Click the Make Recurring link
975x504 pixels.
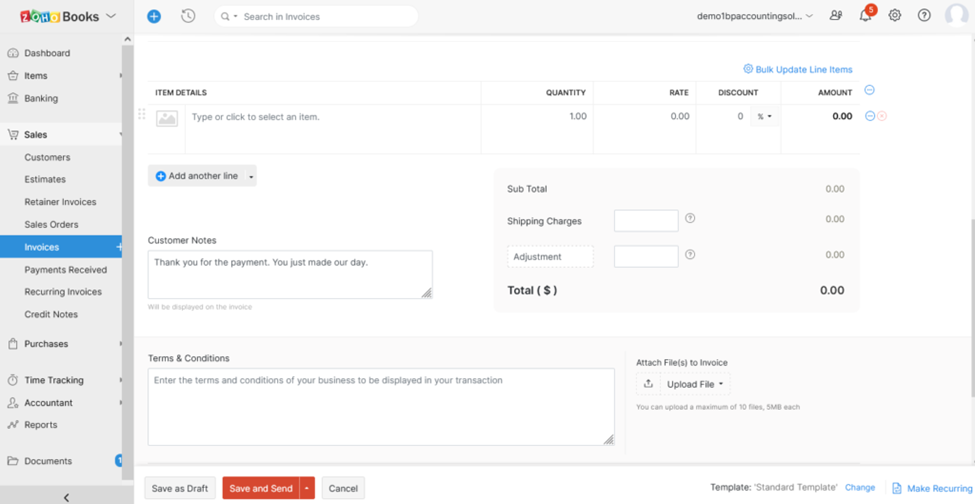click(939, 488)
